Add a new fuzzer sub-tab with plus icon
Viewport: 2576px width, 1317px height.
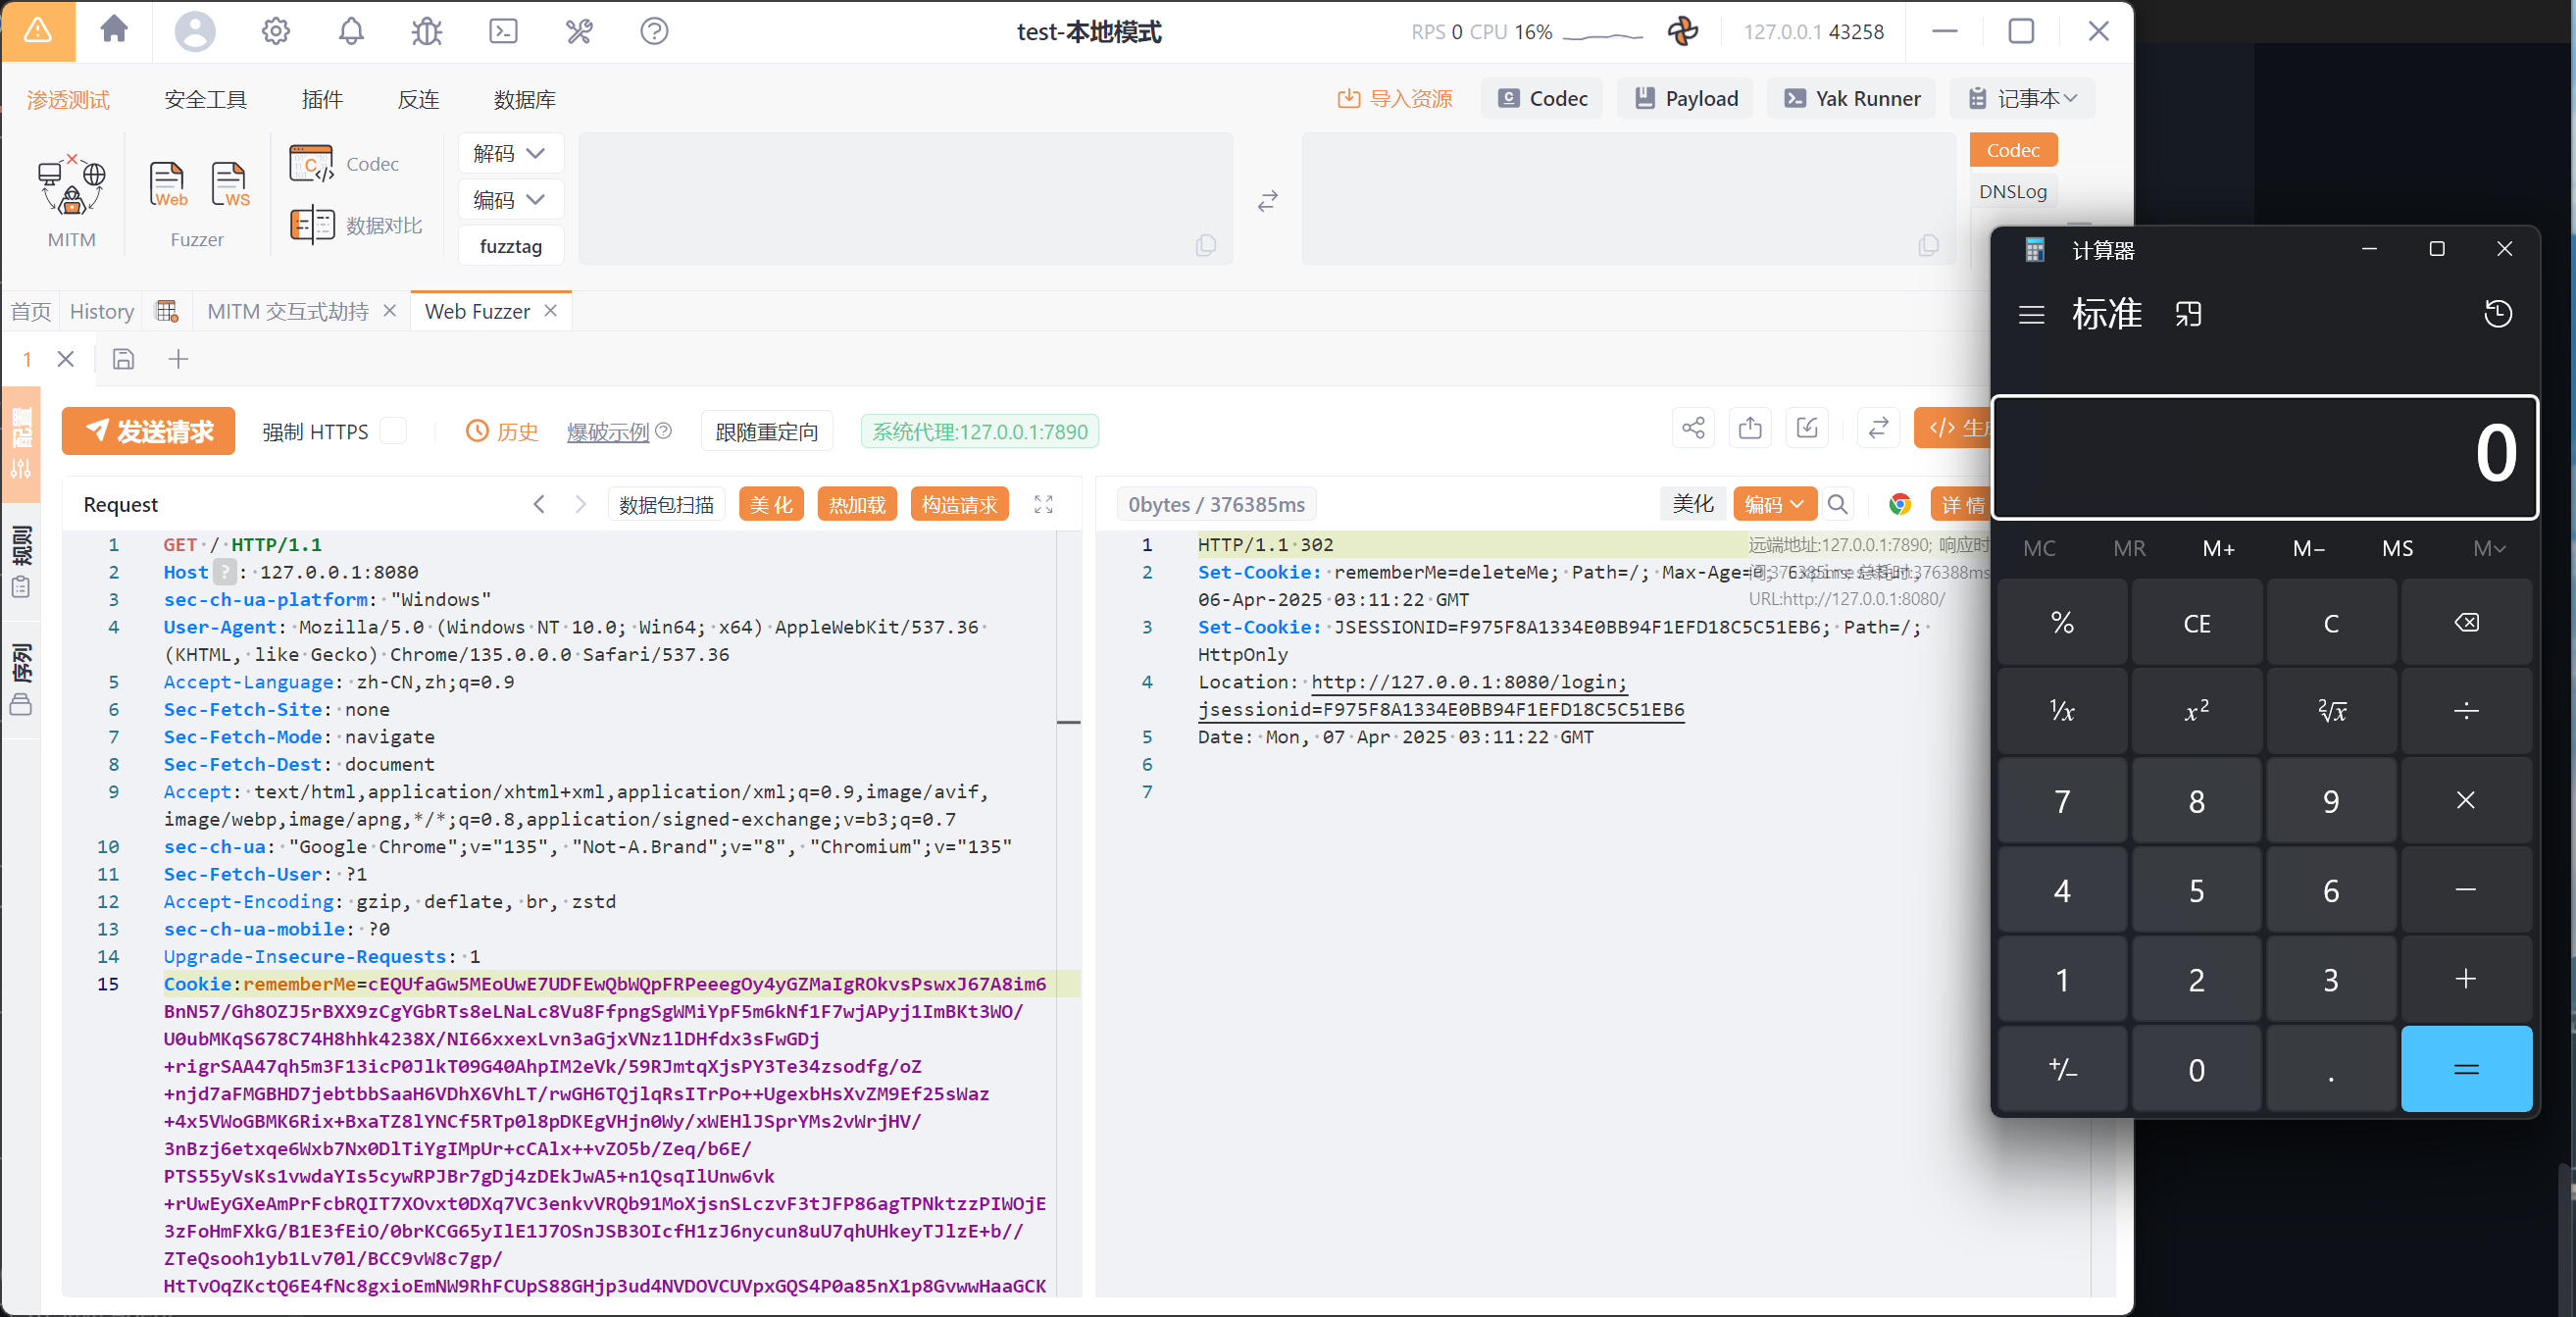point(178,359)
